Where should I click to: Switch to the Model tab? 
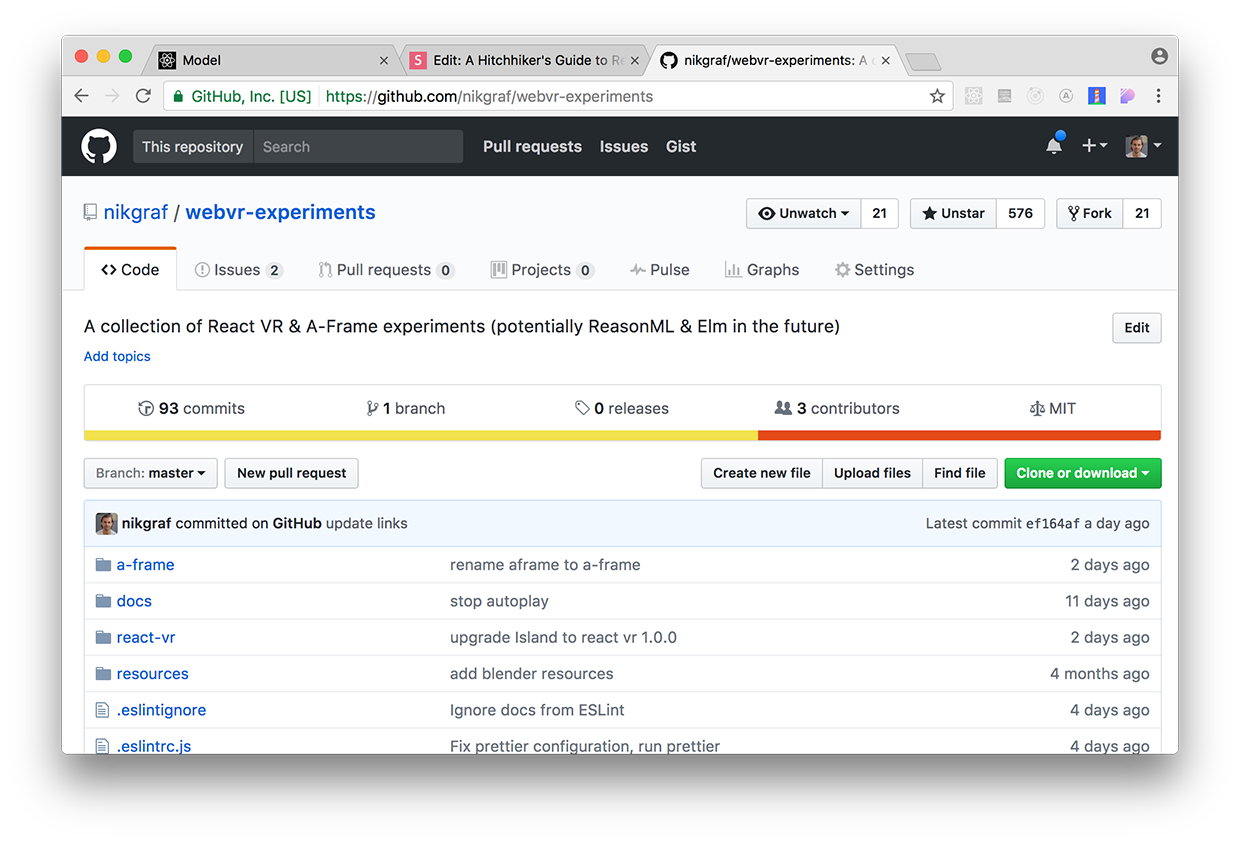pyautogui.click(x=272, y=60)
